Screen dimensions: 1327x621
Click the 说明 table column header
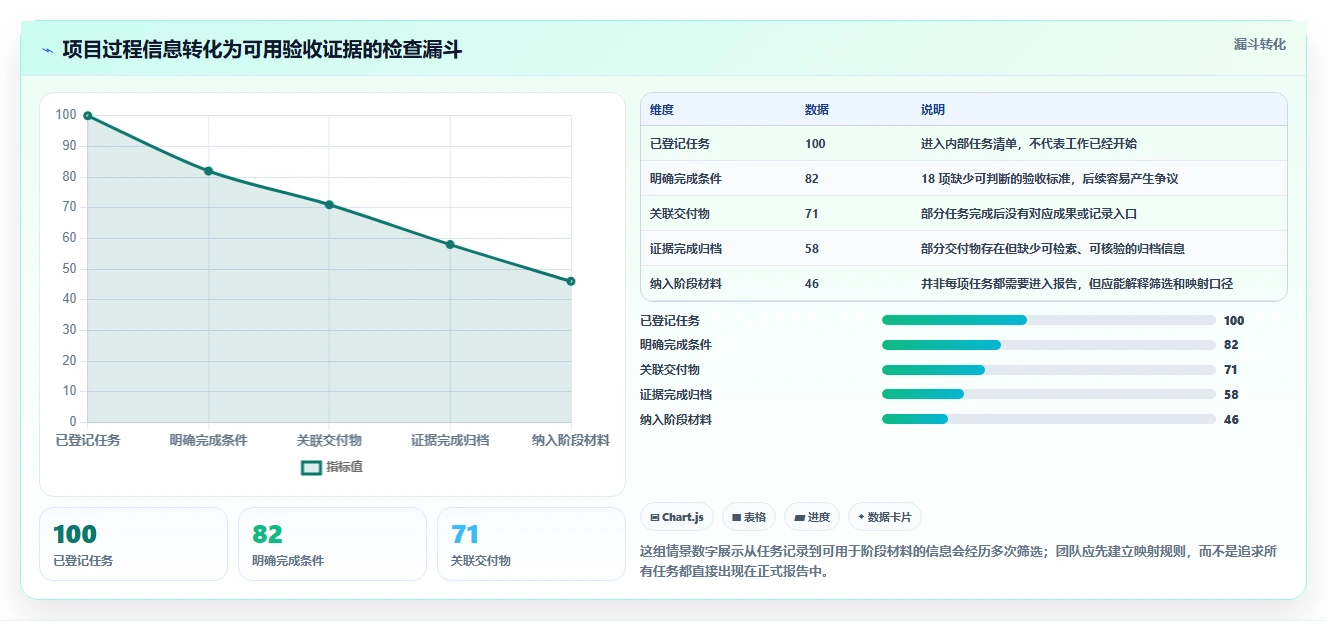click(932, 110)
